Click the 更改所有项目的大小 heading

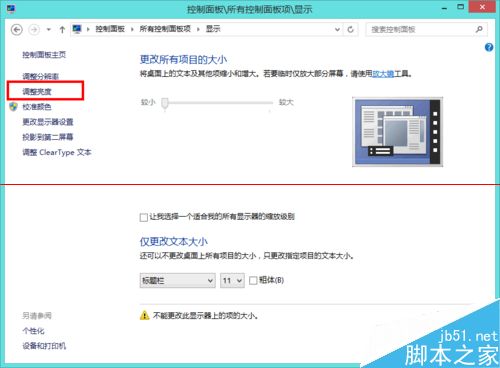[183, 60]
